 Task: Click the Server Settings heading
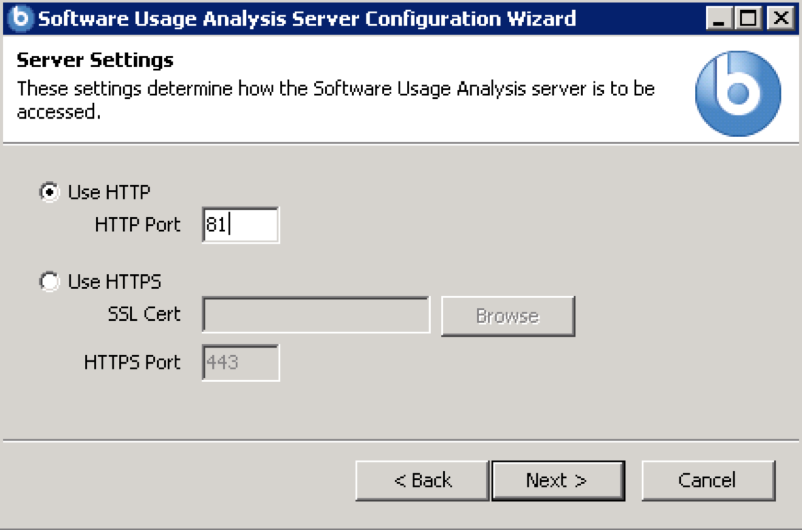[x=95, y=61]
